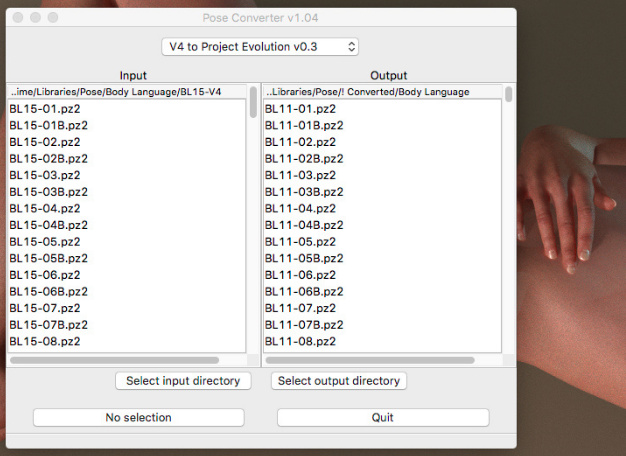Click the No selection button
626x456 pixels.
pos(139,417)
